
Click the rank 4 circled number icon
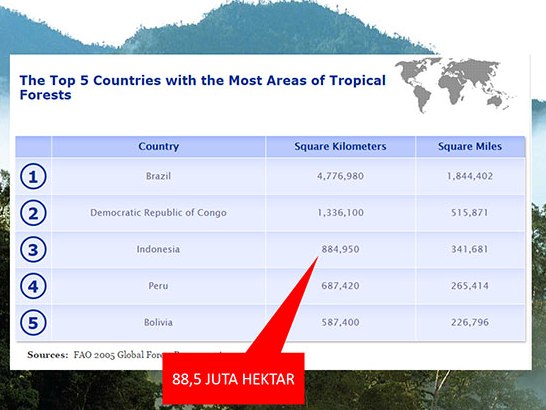(33, 286)
